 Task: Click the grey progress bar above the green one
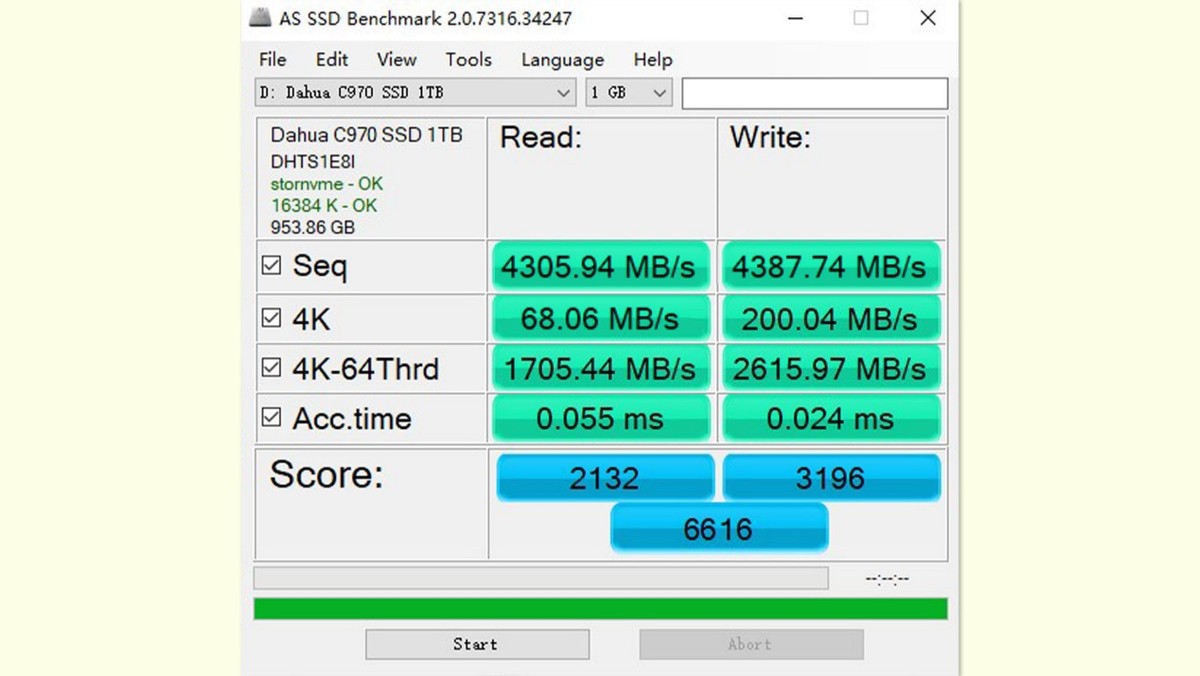pos(541,578)
